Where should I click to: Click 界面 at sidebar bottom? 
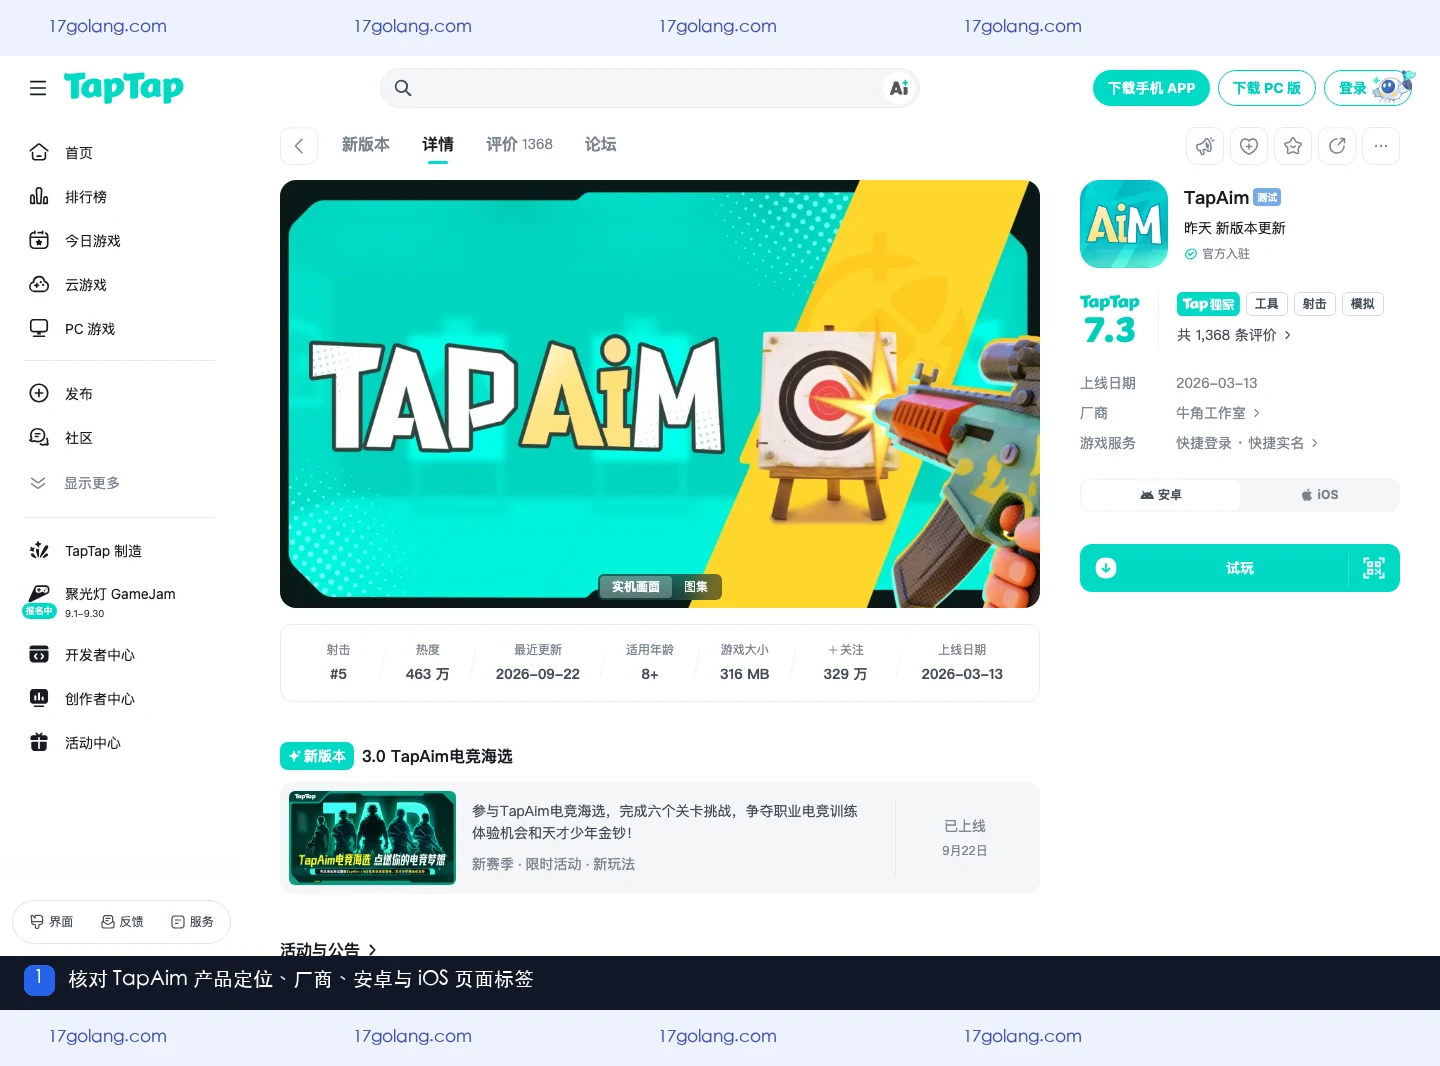[51, 922]
